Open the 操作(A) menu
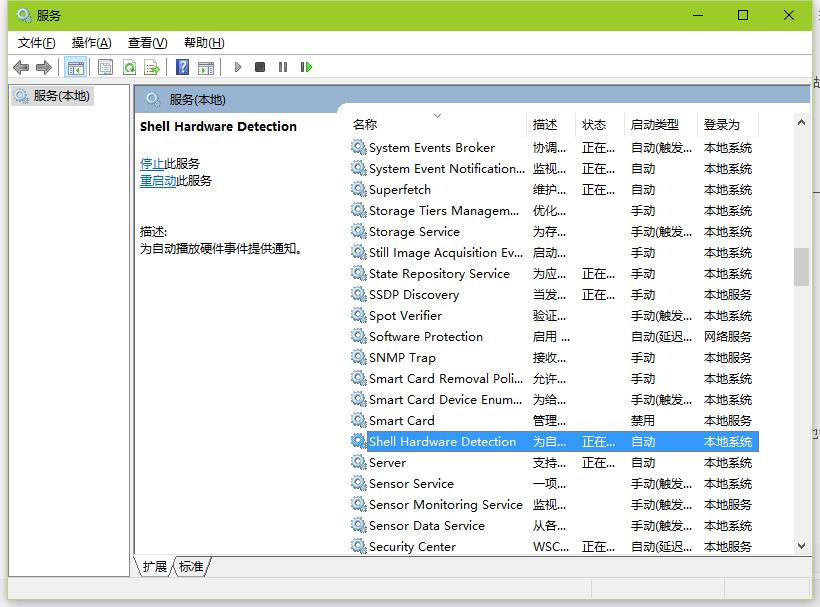 pyautogui.click(x=91, y=42)
